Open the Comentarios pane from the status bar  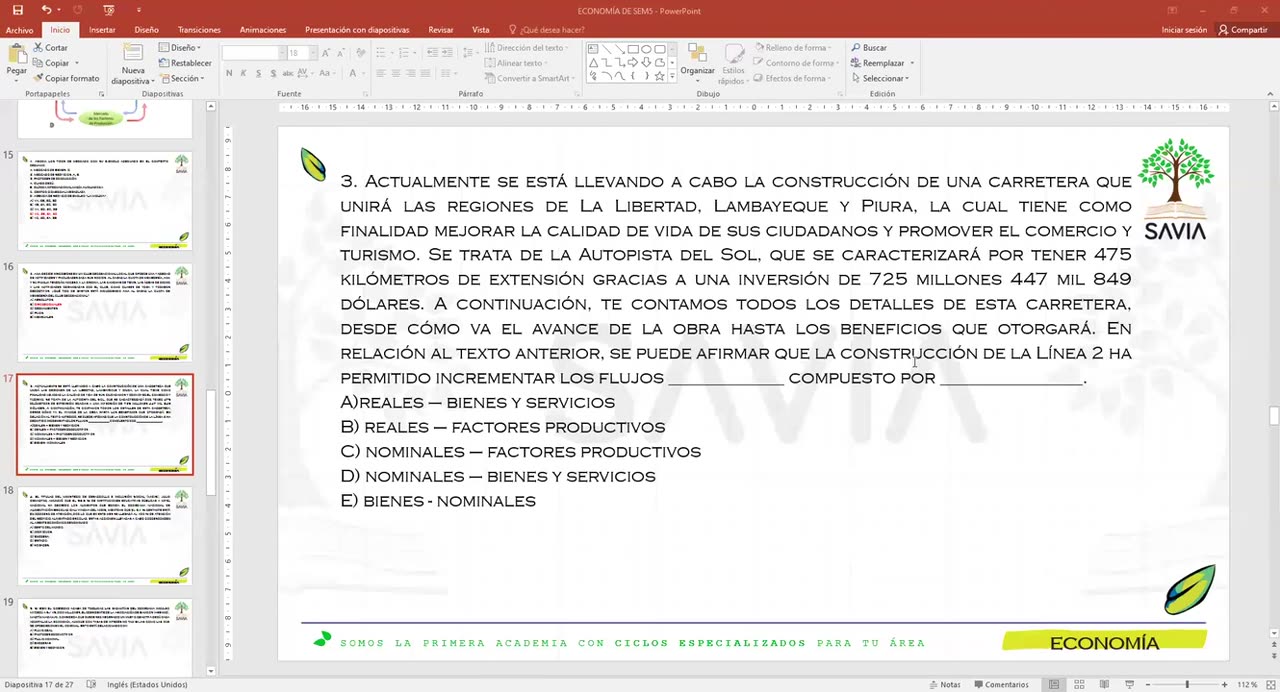pos(999,685)
